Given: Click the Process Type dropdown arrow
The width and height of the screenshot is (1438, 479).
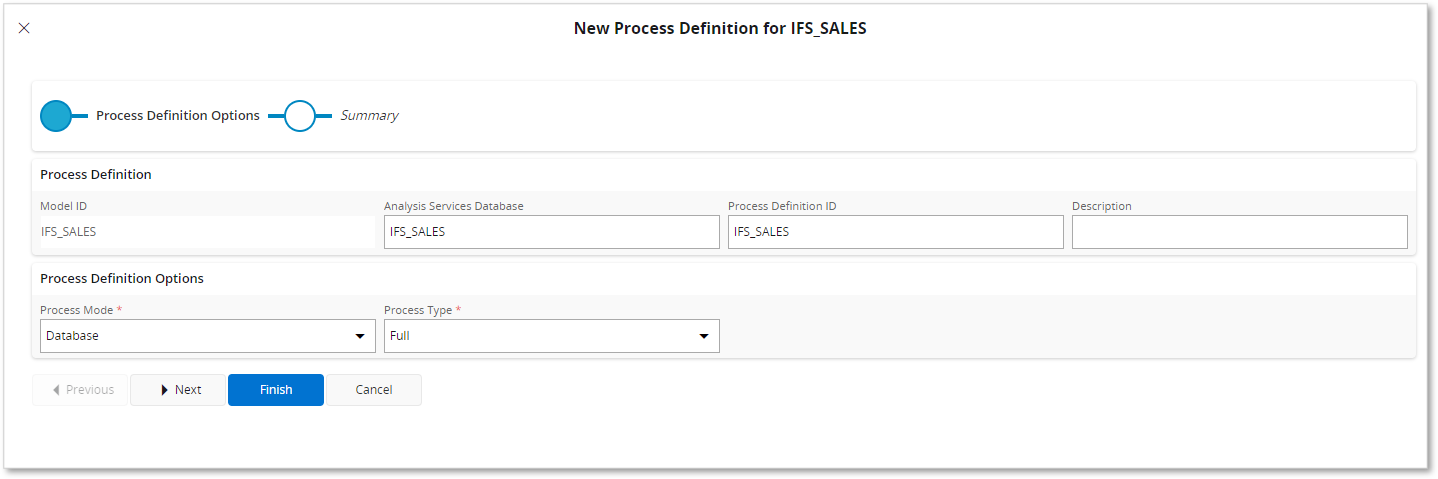Looking at the screenshot, I should tap(704, 336).
